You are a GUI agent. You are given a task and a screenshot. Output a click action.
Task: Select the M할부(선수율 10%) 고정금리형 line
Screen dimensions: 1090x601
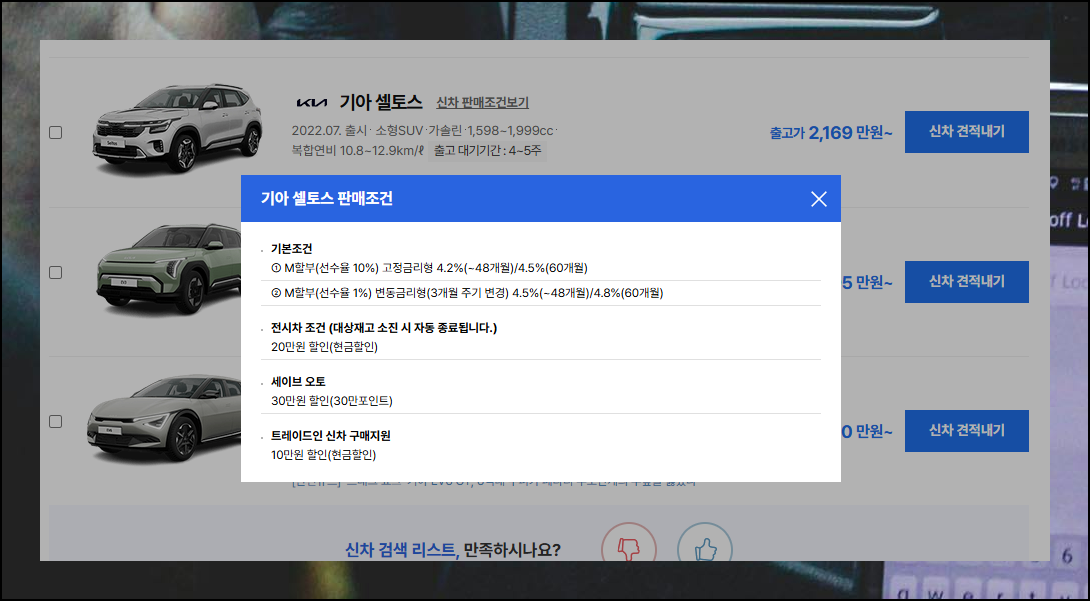(429, 268)
